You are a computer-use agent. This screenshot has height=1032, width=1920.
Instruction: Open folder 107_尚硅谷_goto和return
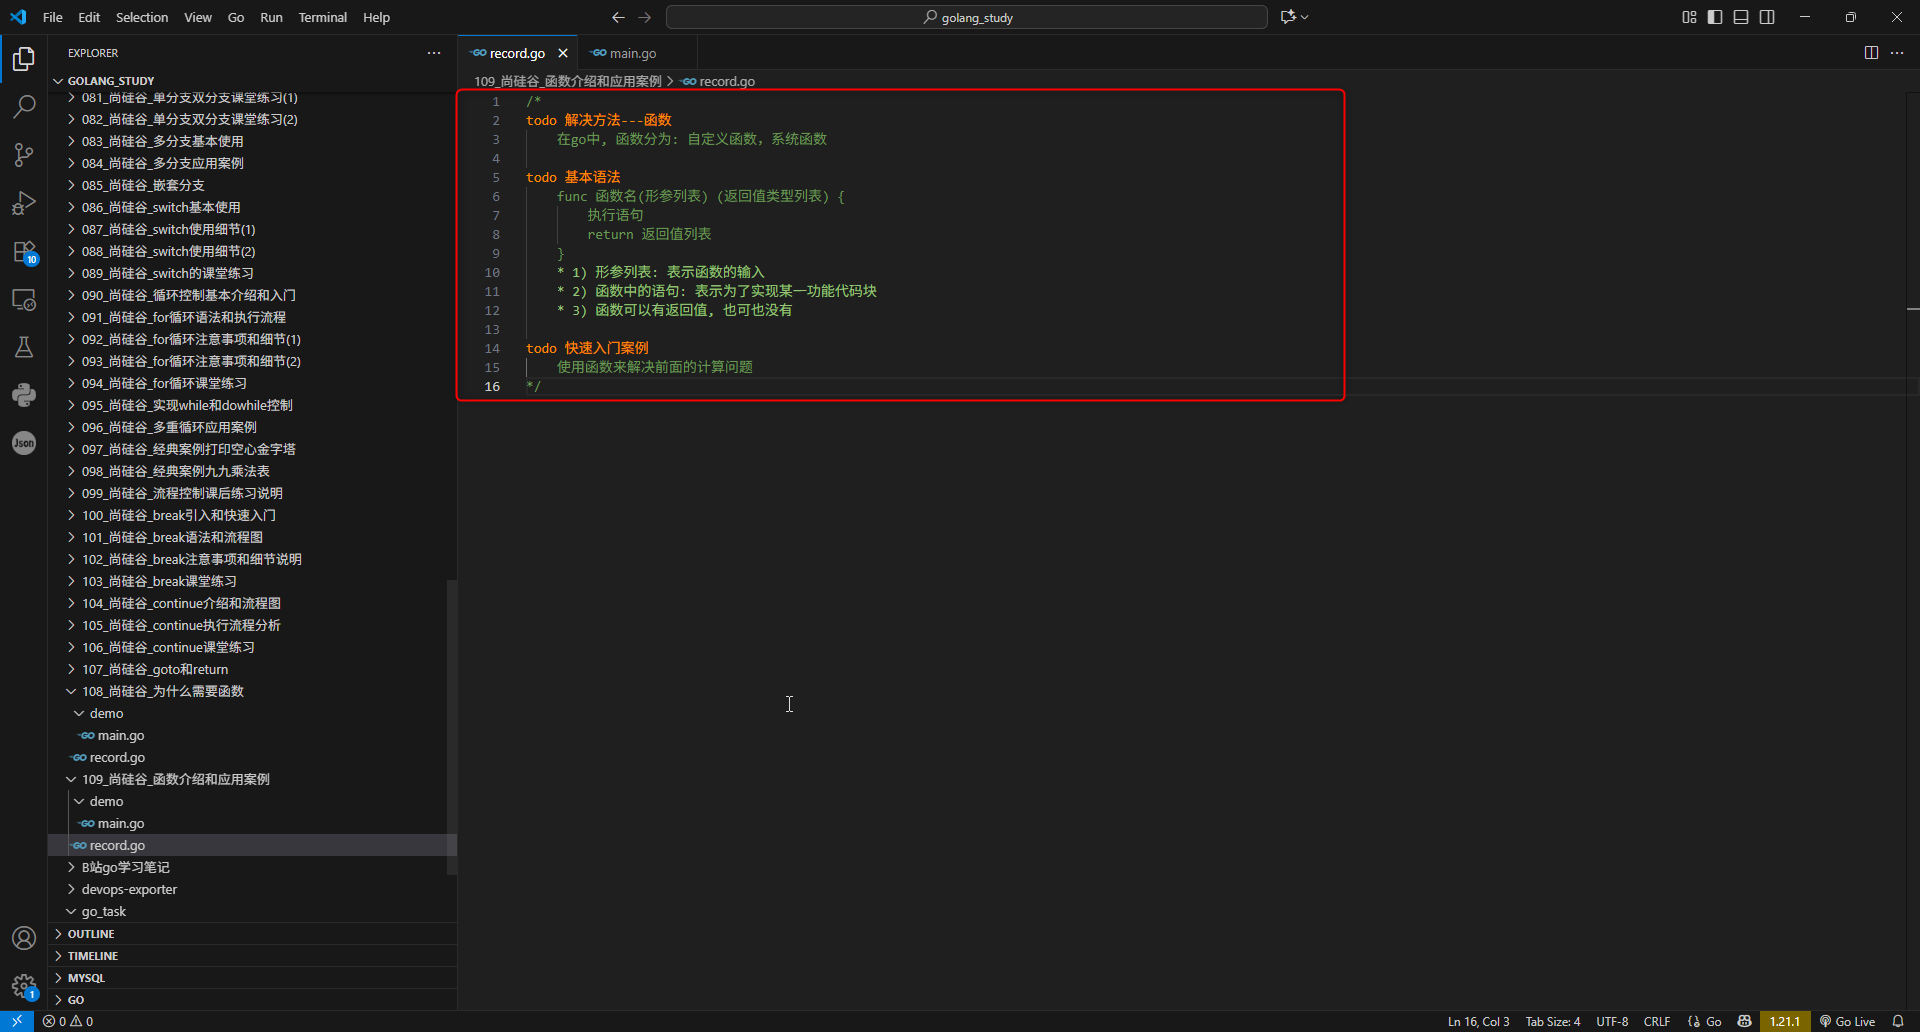pyautogui.click(x=252, y=669)
